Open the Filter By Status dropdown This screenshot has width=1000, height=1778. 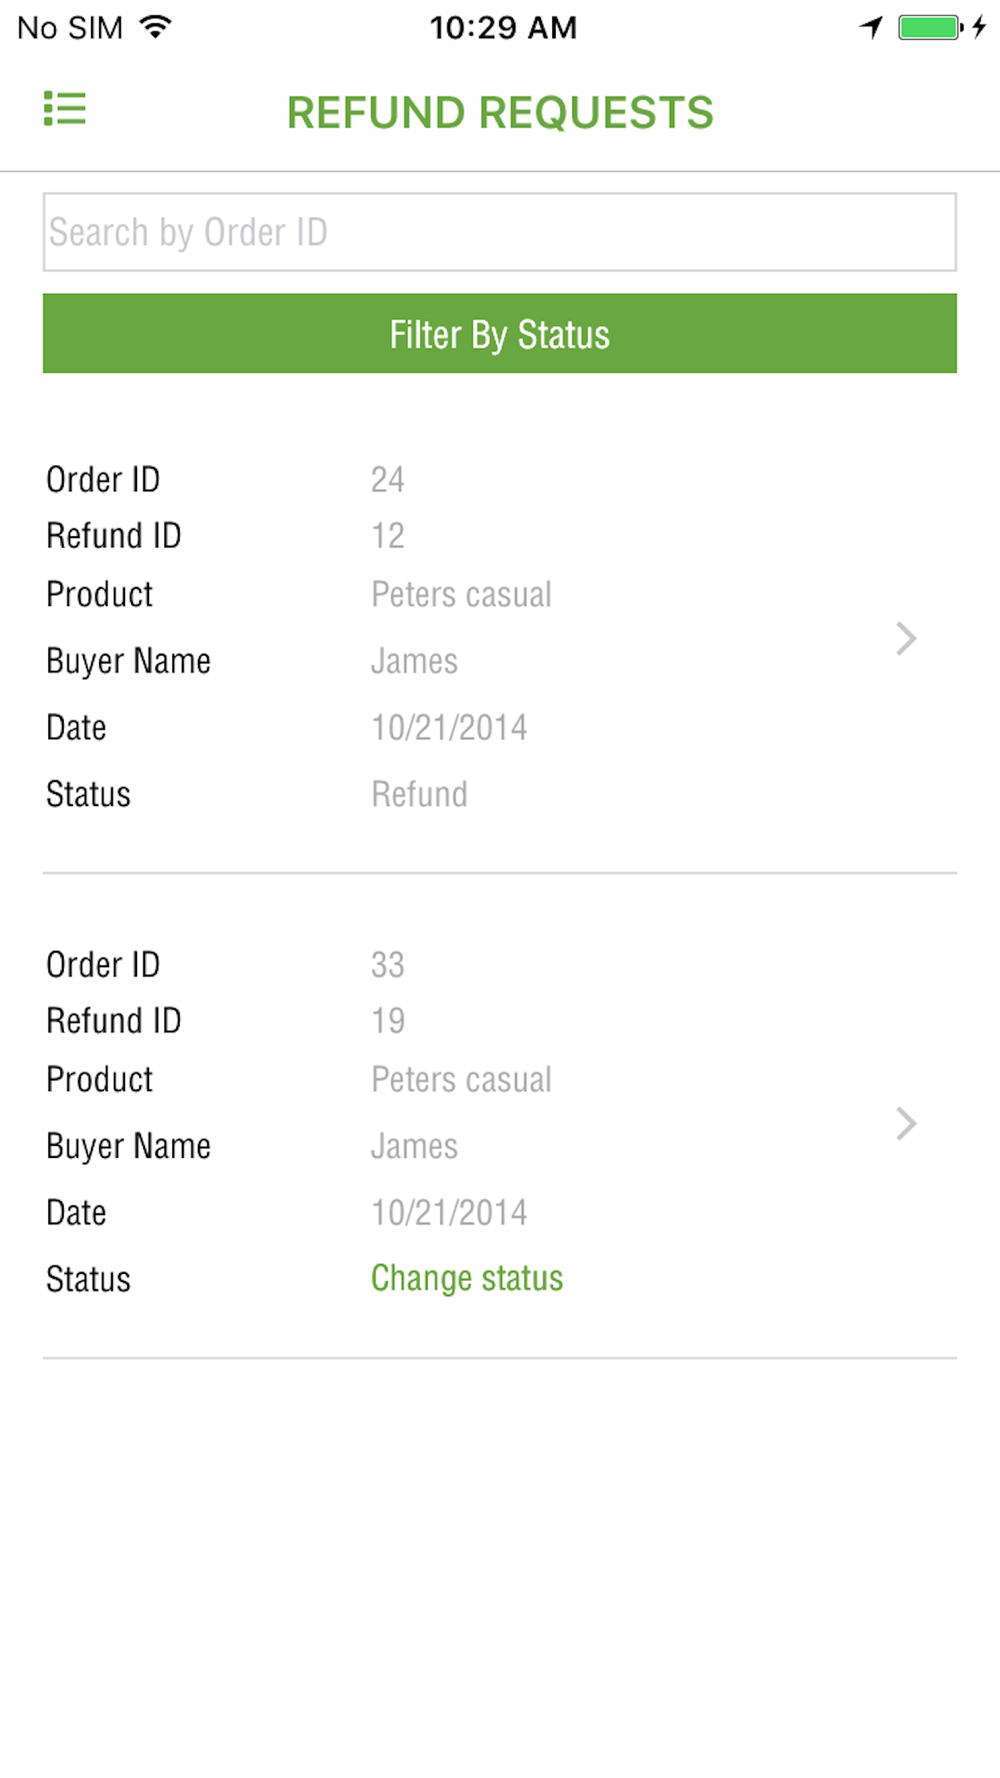click(x=500, y=333)
